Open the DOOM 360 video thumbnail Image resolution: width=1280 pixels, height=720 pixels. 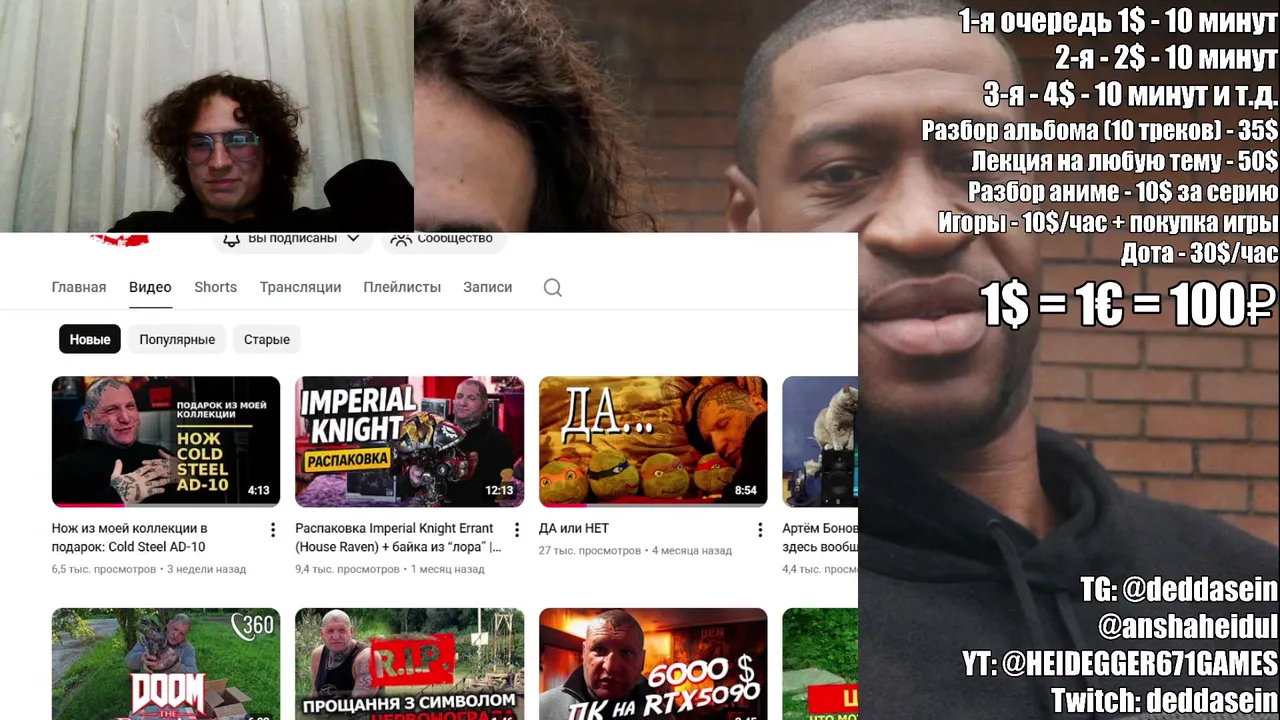pos(166,664)
